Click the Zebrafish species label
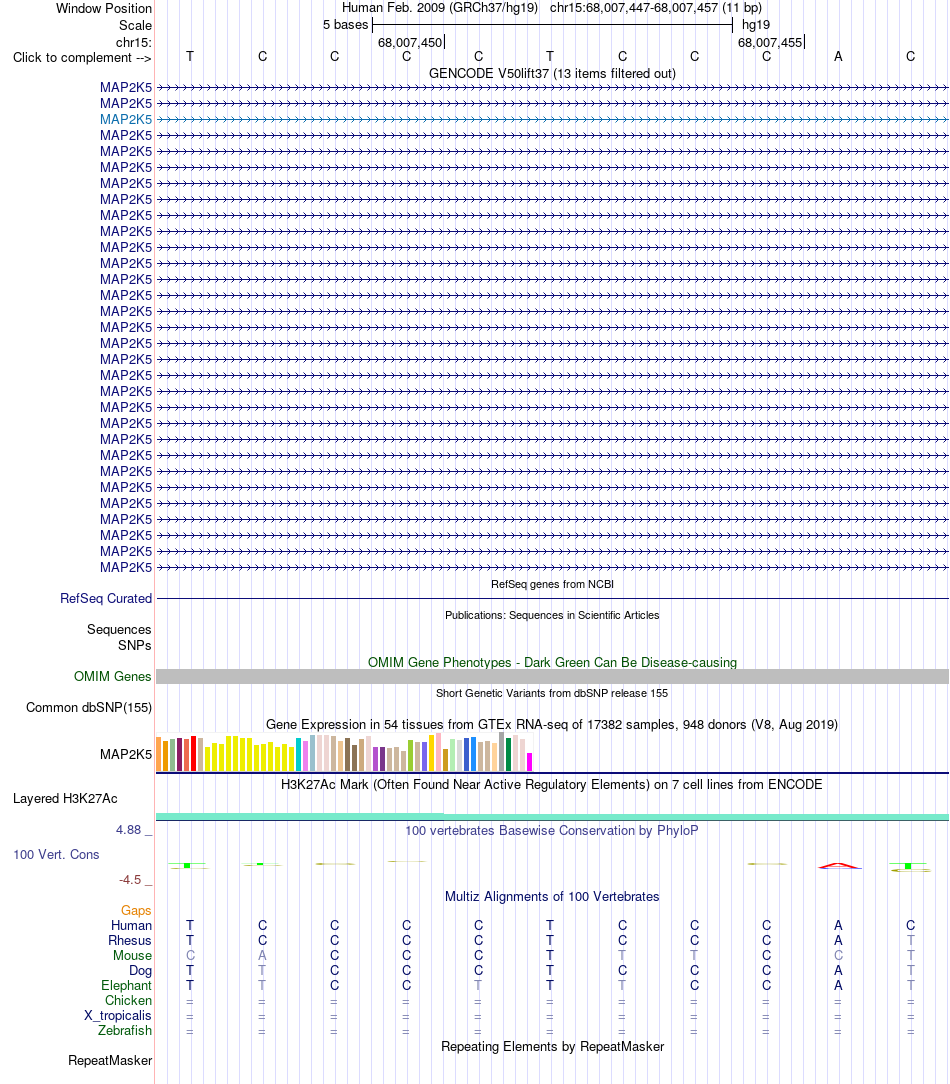The image size is (950, 1084). point(125,1031)
